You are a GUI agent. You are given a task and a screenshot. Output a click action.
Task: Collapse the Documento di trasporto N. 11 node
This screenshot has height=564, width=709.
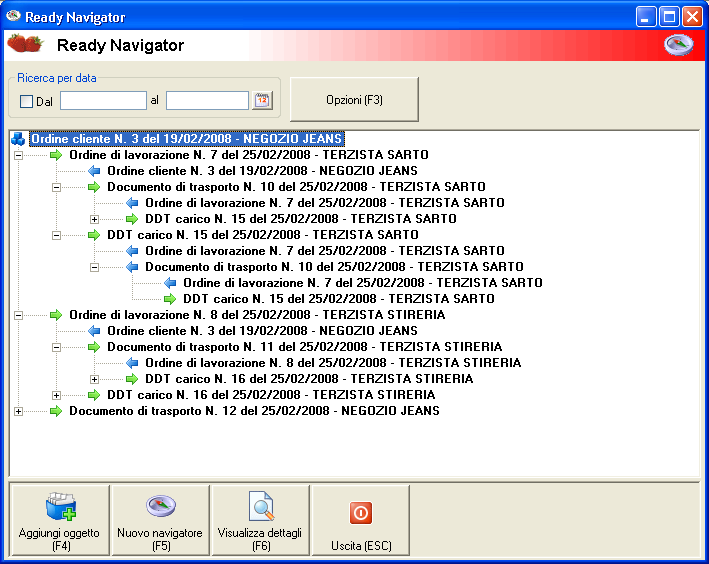pos(57,347)
